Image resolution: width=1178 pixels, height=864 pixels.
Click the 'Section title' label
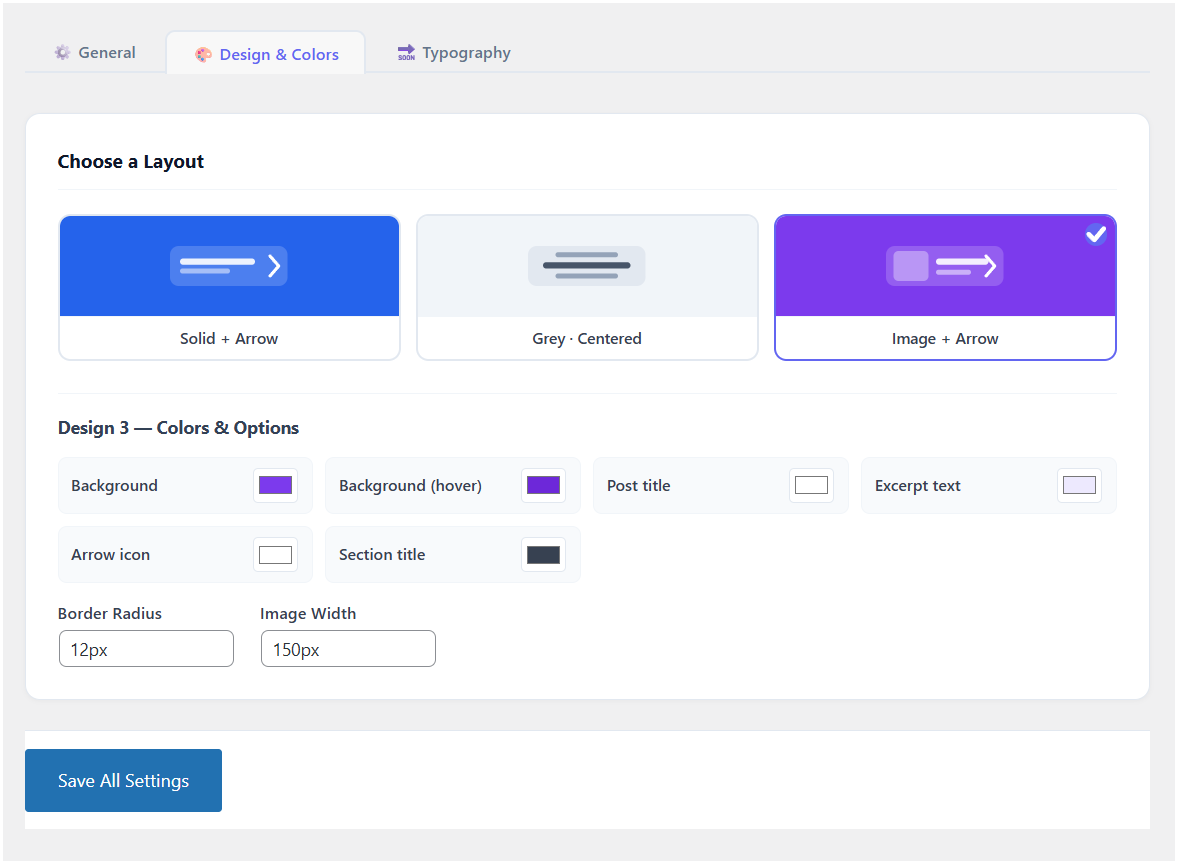[x=382, y=554]
